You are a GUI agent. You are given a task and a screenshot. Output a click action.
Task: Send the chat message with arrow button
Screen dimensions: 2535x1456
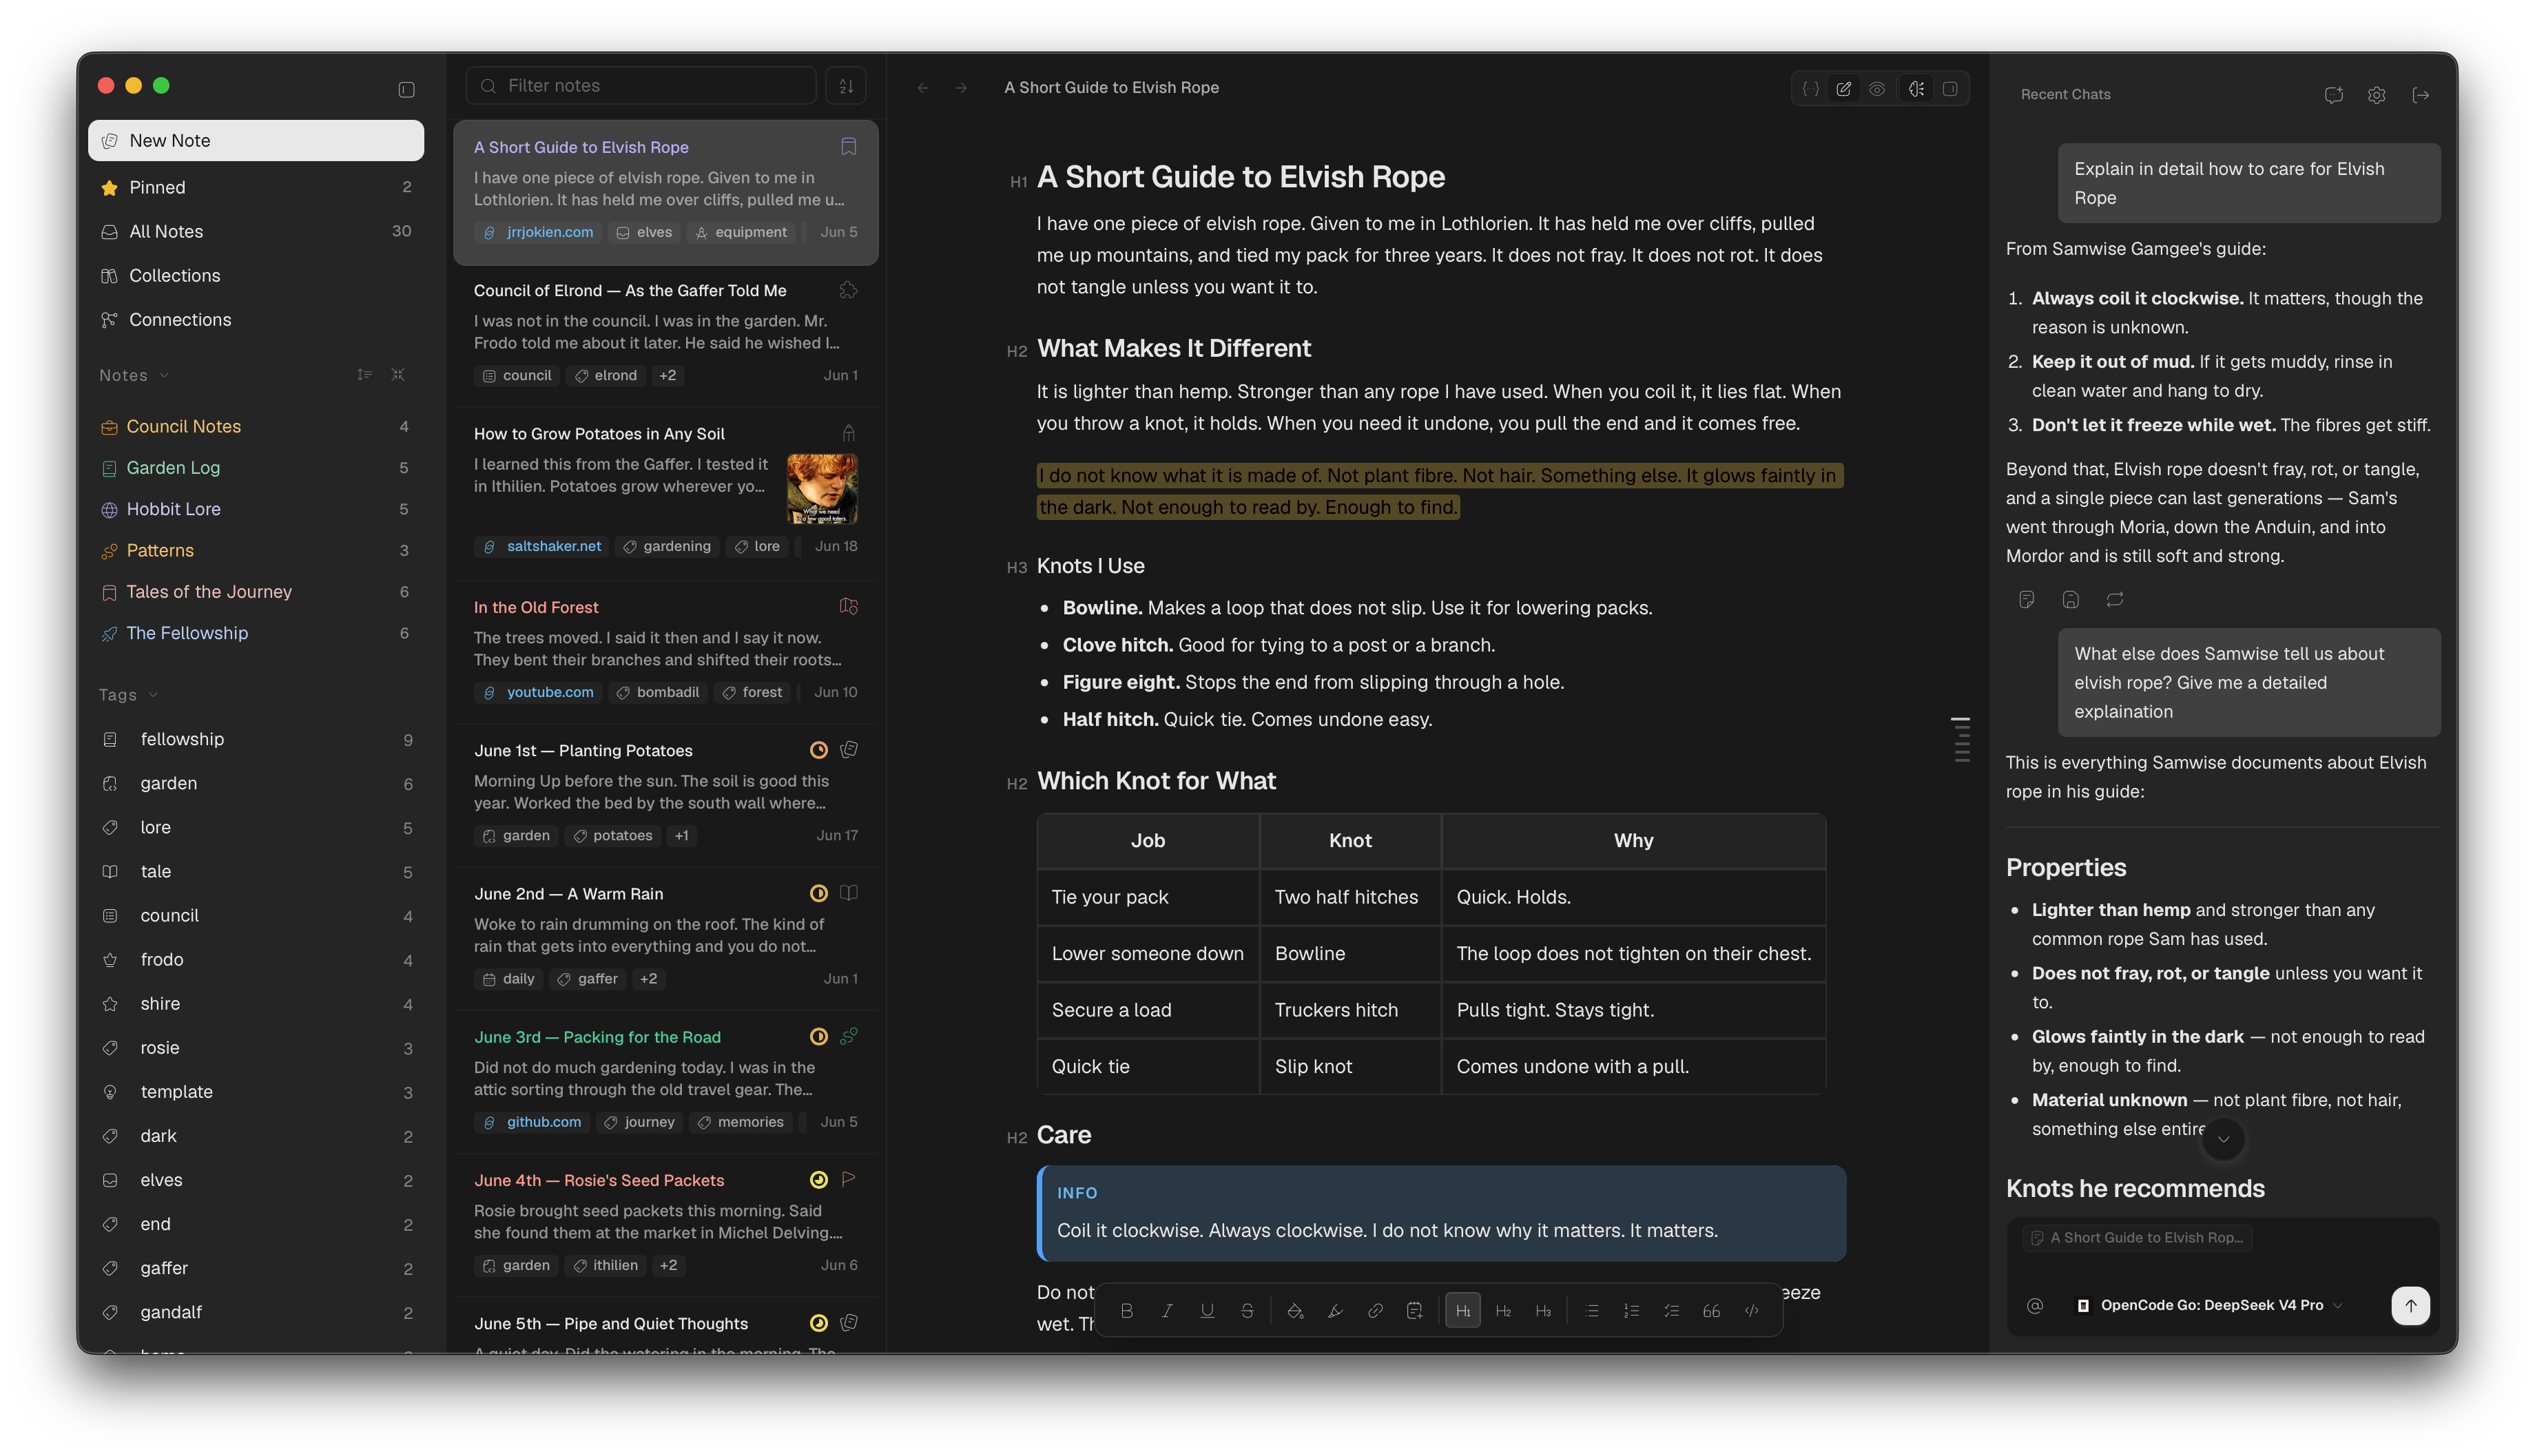[2410, 1305]
